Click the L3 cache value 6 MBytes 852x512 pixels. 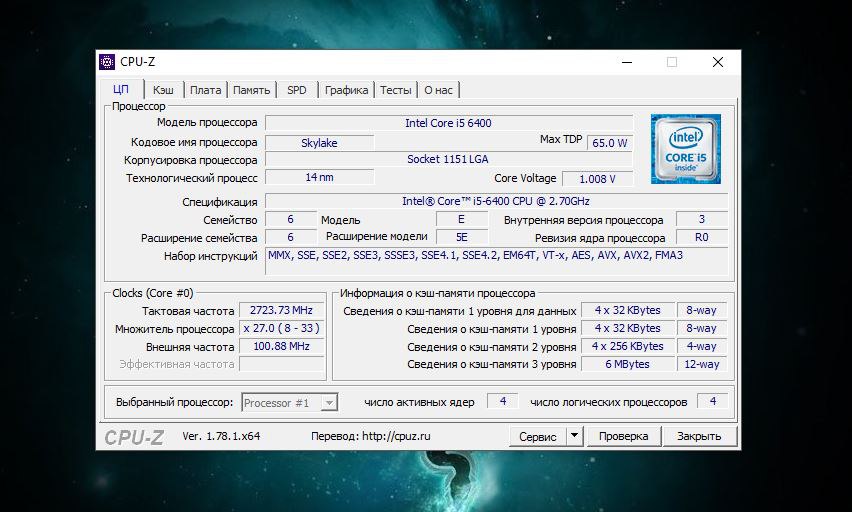(628, 364)
